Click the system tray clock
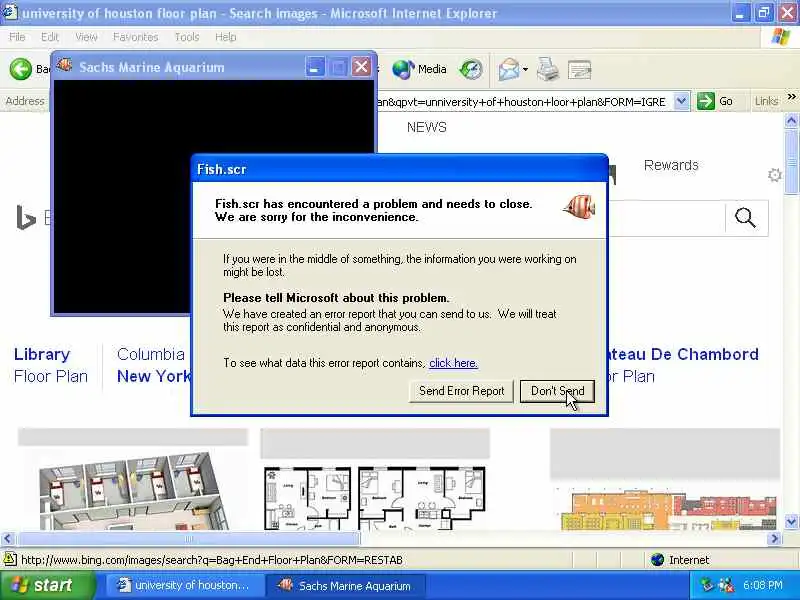The height and width of the screenshot is (600, 800). point(762,585)
